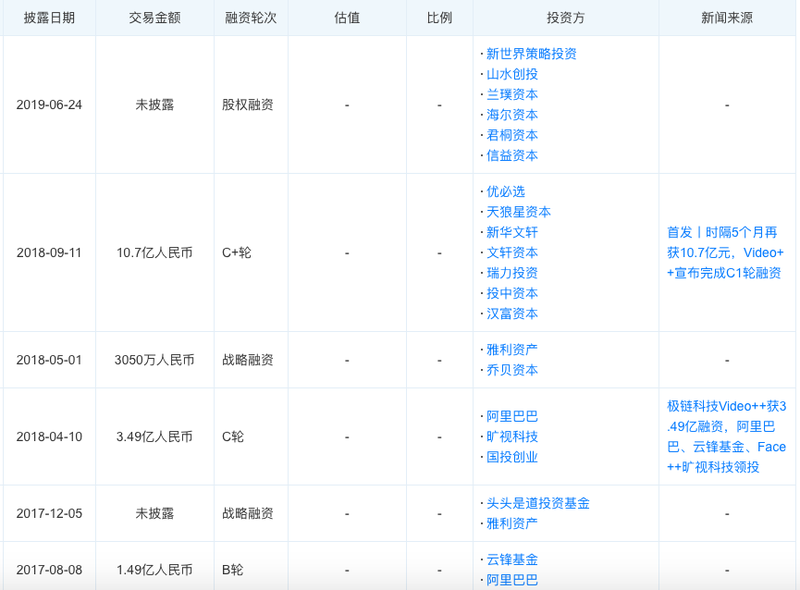Select the amount 10.7亿人民币

(x=155, y=253)
